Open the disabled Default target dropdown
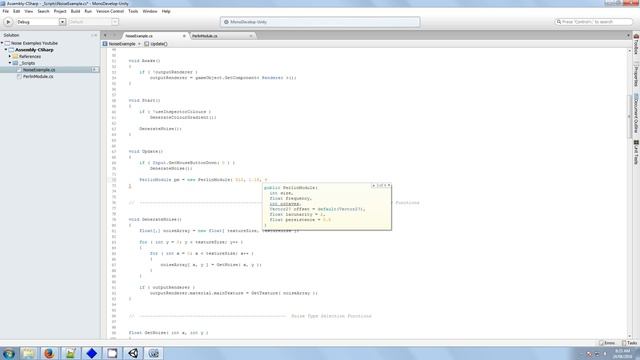Image resolution: width=640 pixels, height=360 pixels. [x=93, y=22]
